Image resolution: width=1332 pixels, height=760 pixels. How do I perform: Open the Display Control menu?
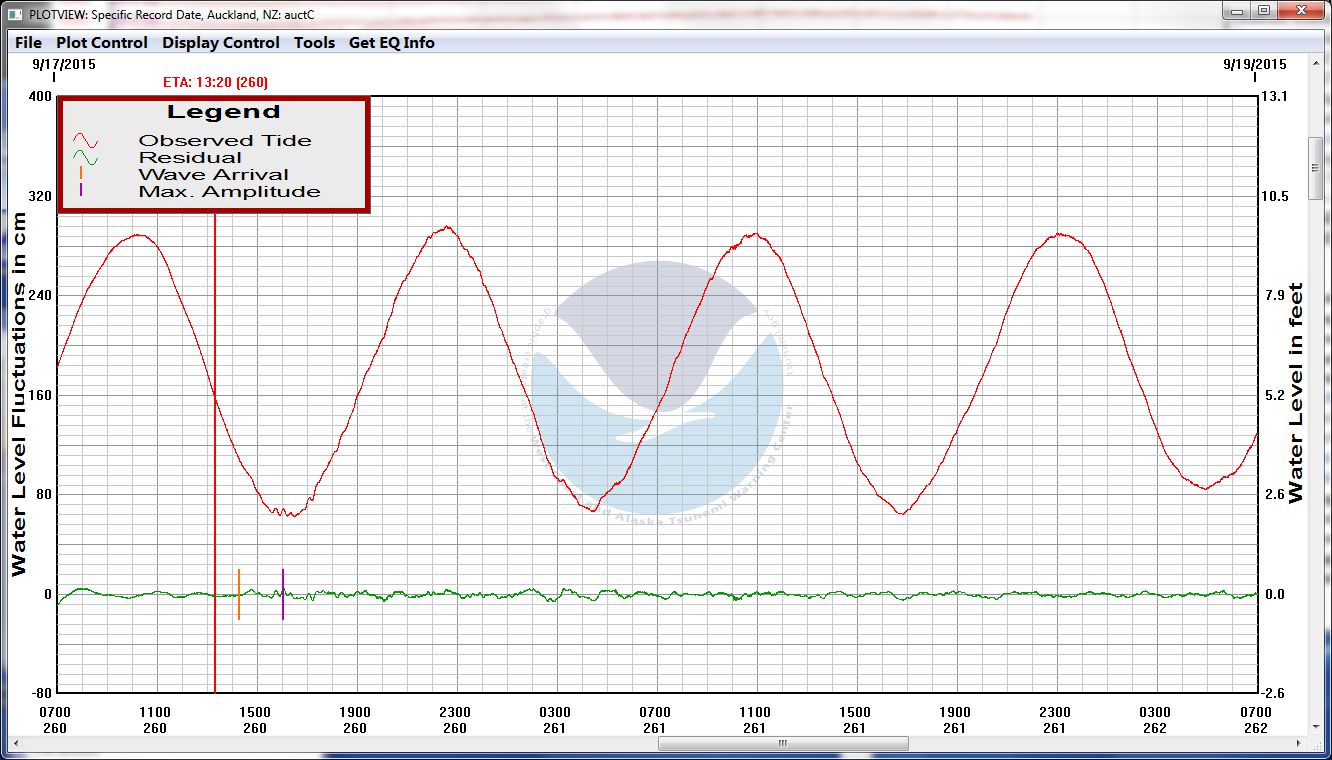coord(221,43)
